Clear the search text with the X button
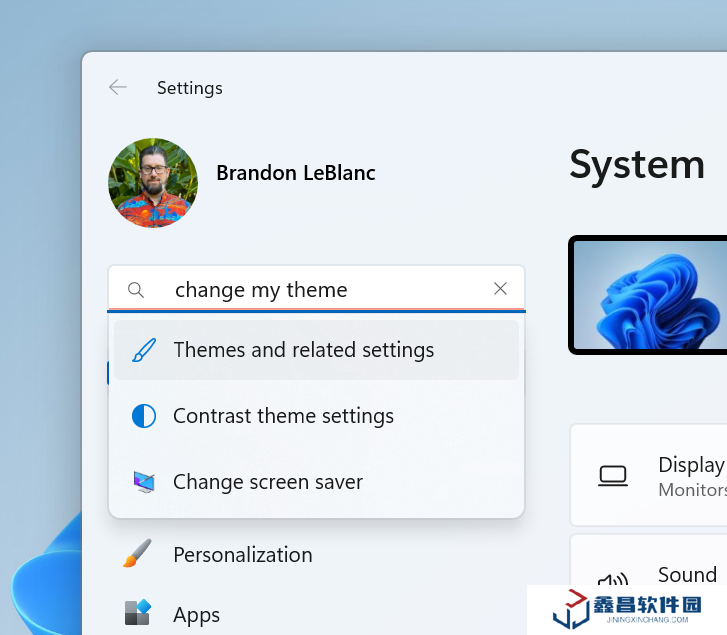The height and width of the screenshot is (635, 727). tap(501, 289)
